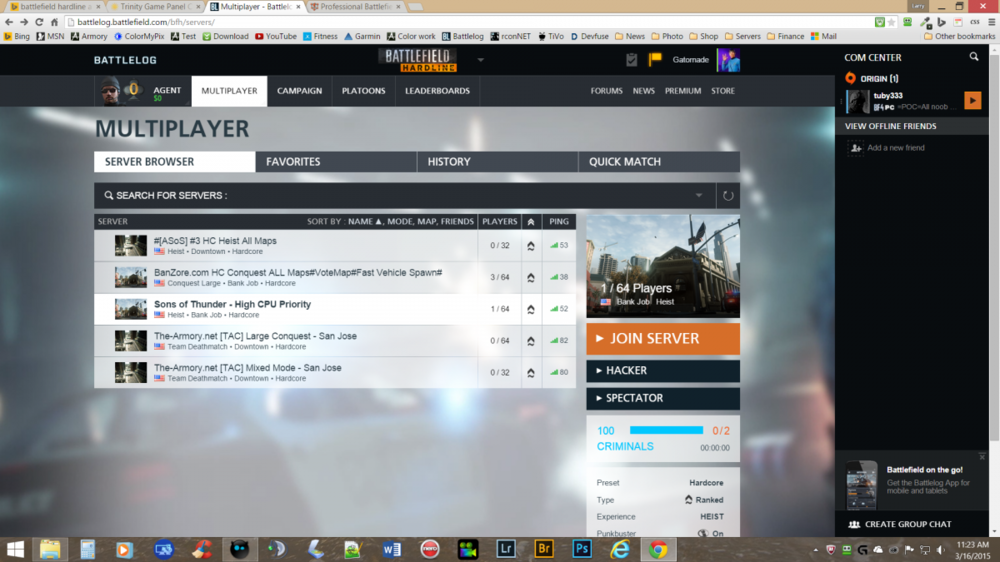Click the orange play button beside tuby333

[x=972, y=100]
